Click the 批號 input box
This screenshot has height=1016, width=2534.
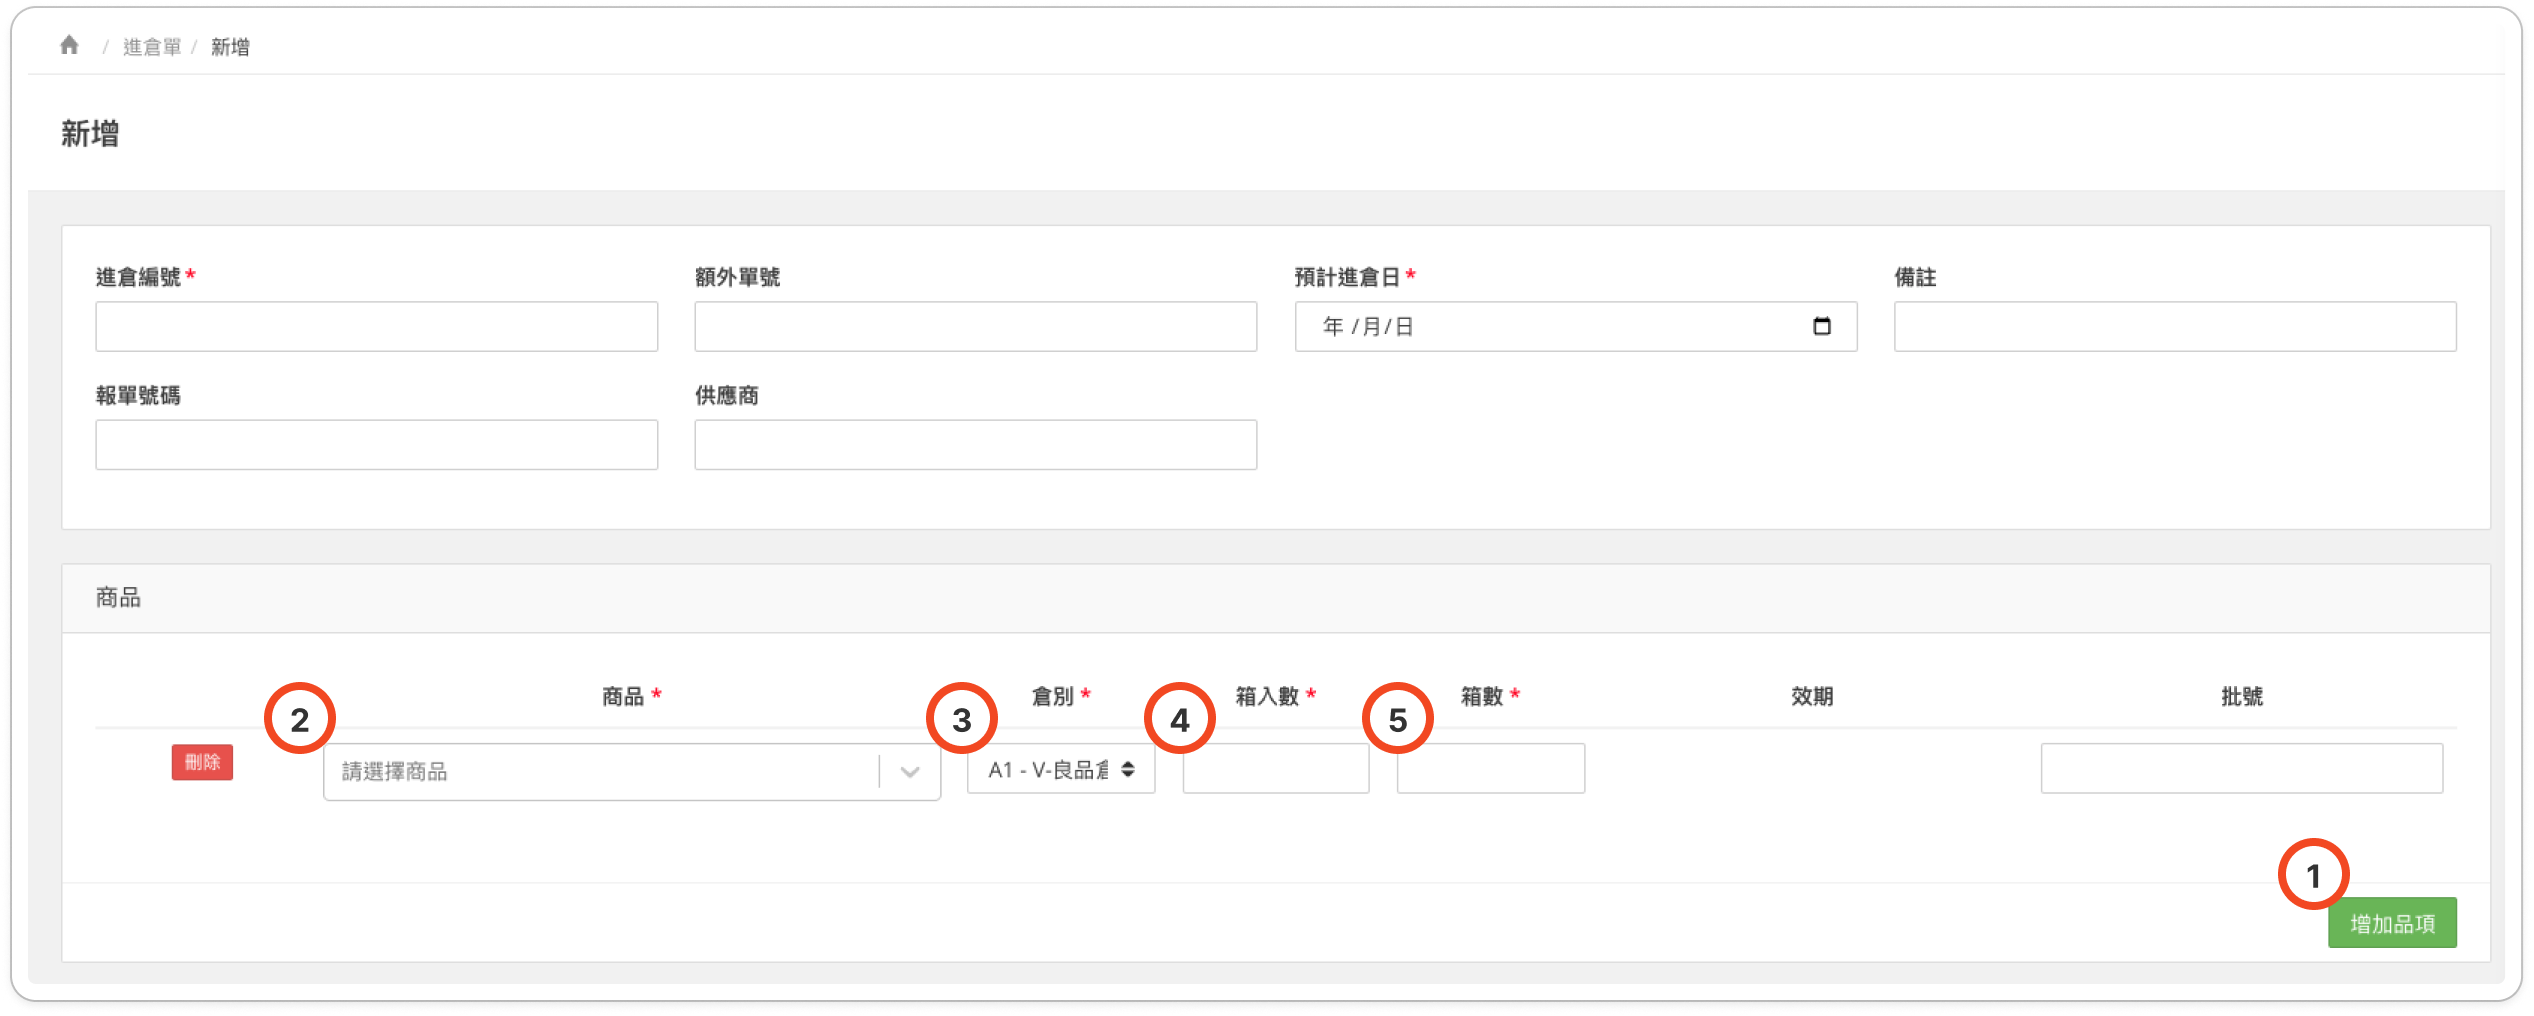[x=2241, y=769]
